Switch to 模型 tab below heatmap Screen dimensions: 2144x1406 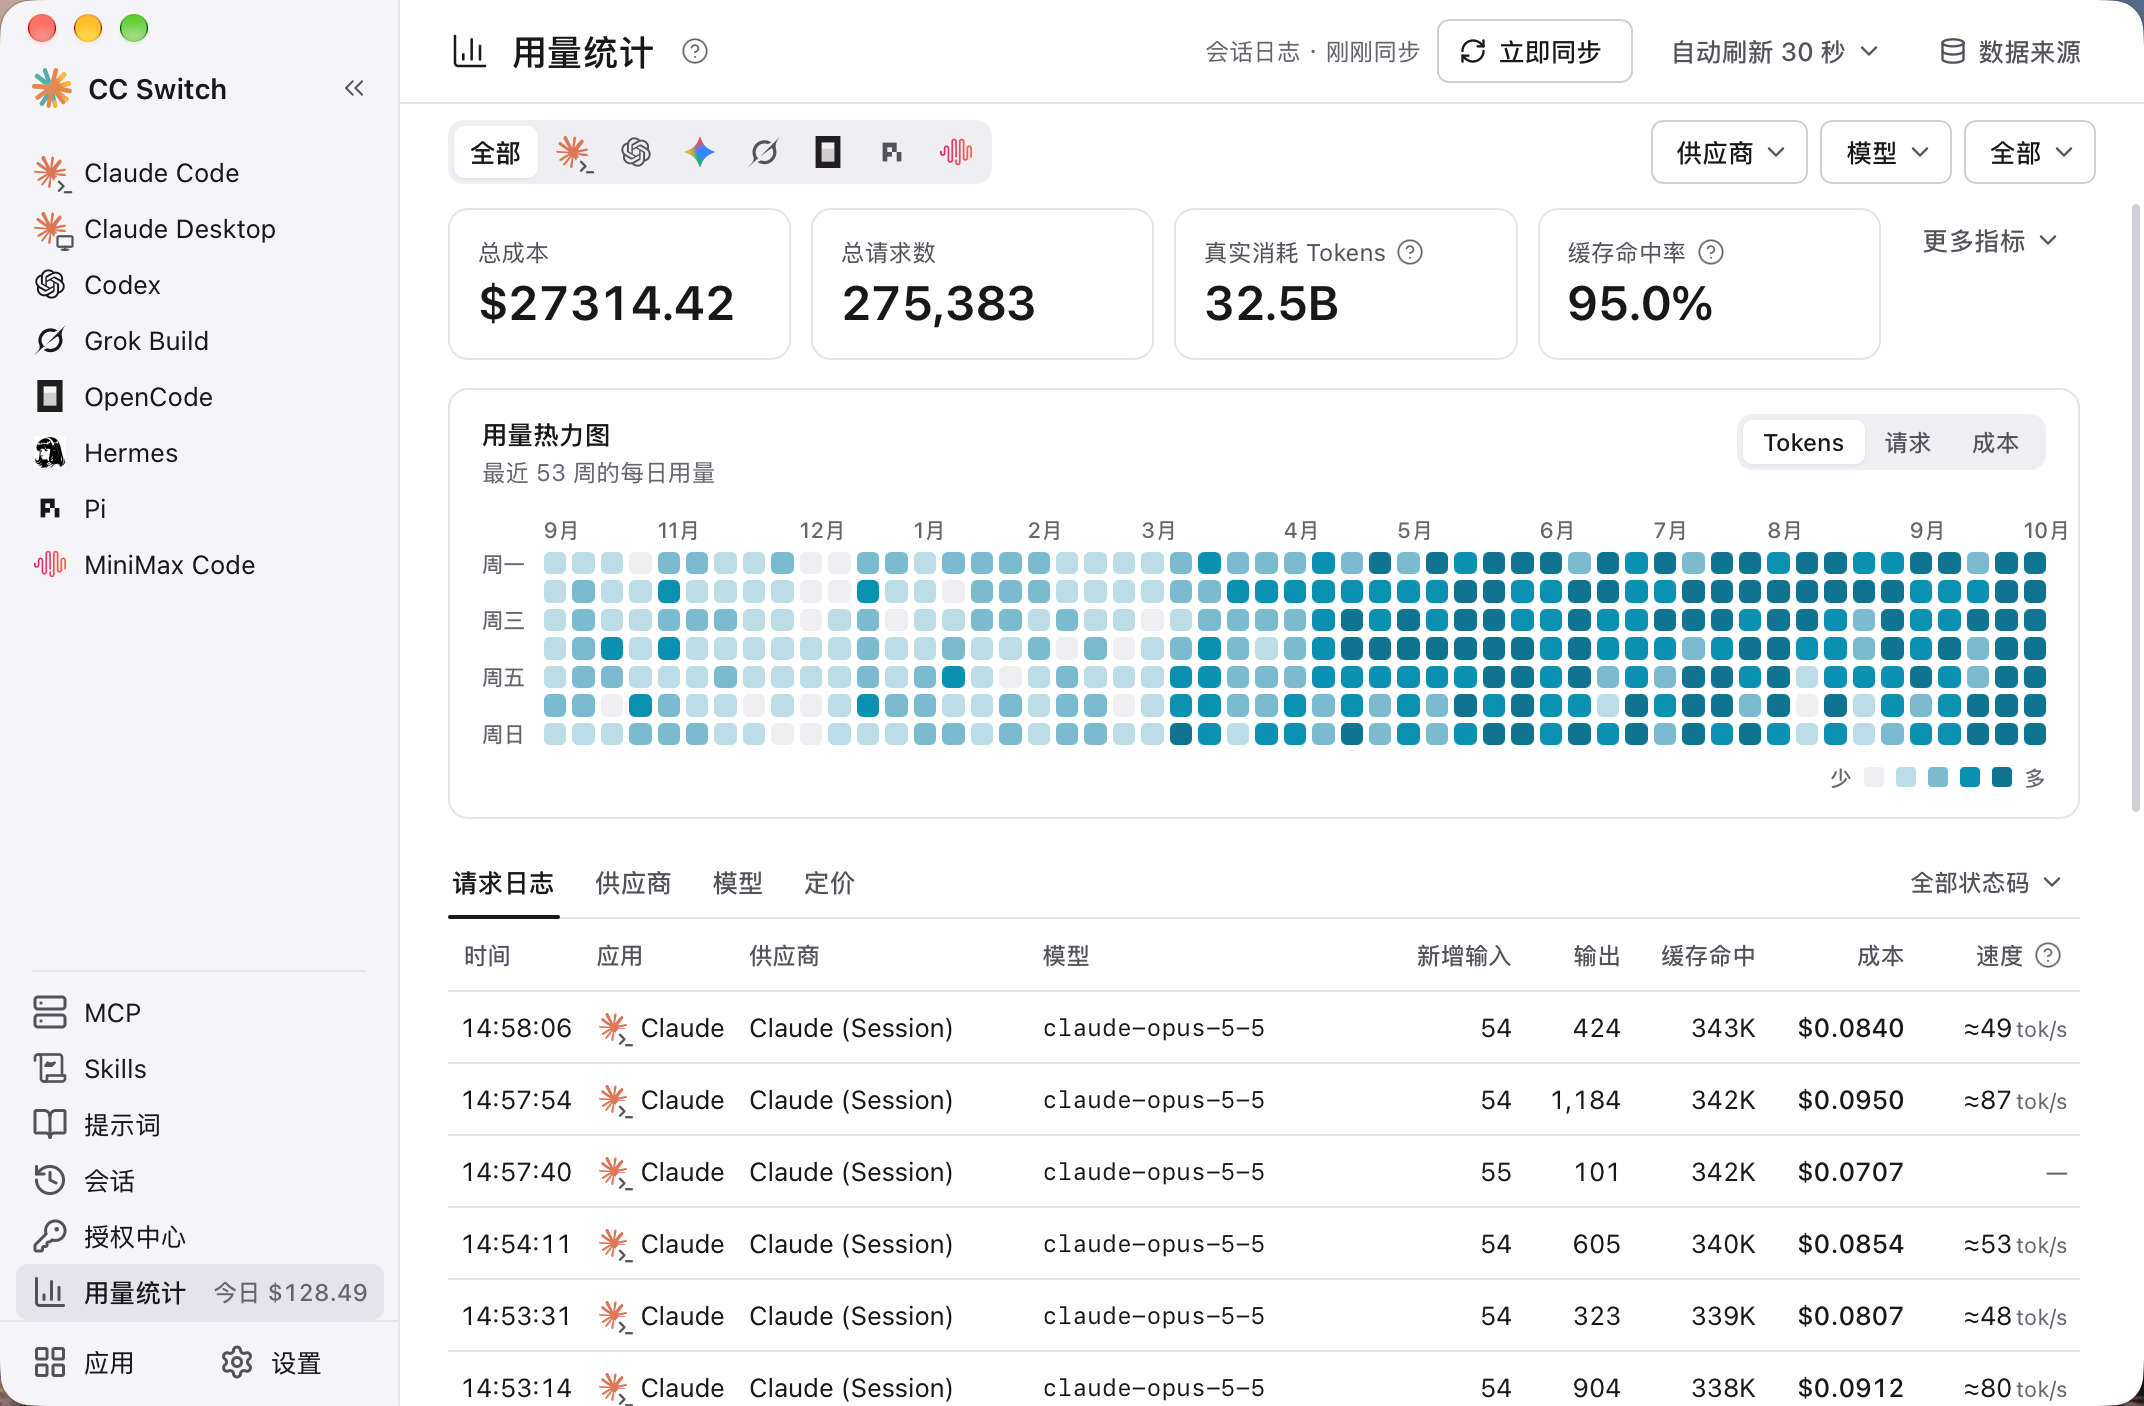pyautogui.click(x=738, y=883)
